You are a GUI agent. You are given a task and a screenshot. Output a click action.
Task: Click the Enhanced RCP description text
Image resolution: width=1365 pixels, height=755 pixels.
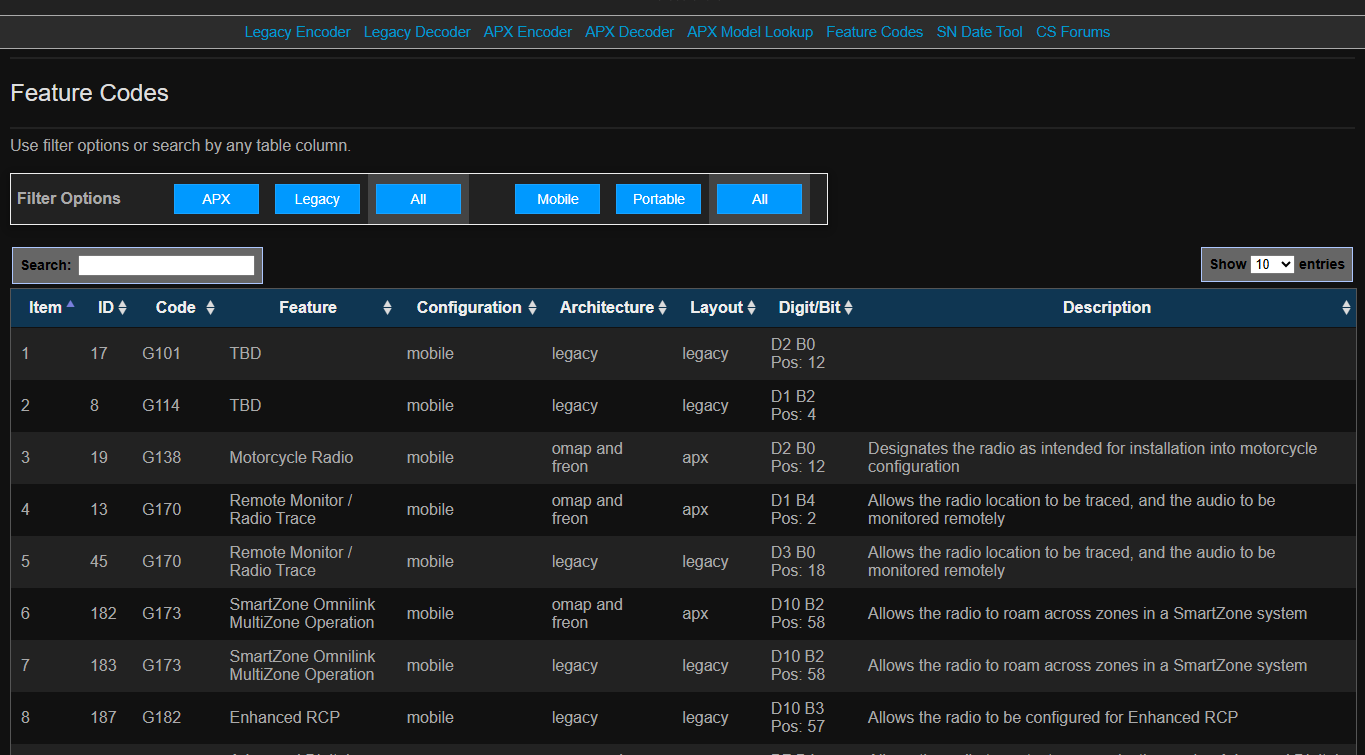click(x=1053, y=718)
